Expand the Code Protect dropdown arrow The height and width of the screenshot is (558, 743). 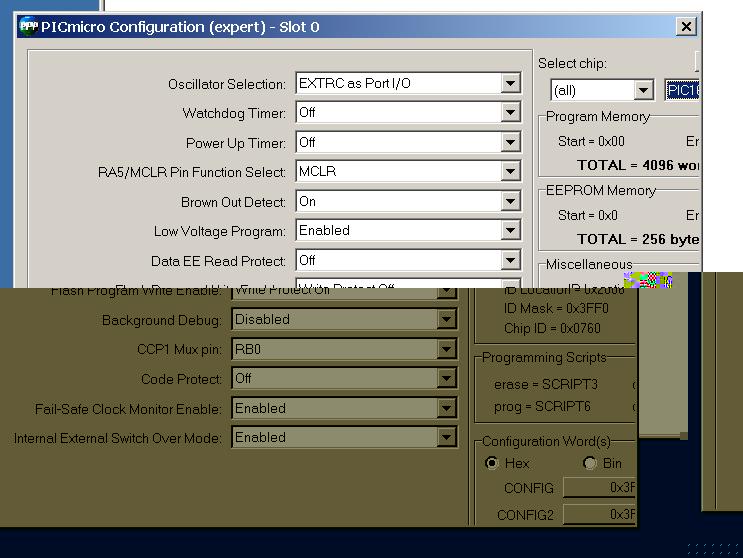tap(446, 378)
